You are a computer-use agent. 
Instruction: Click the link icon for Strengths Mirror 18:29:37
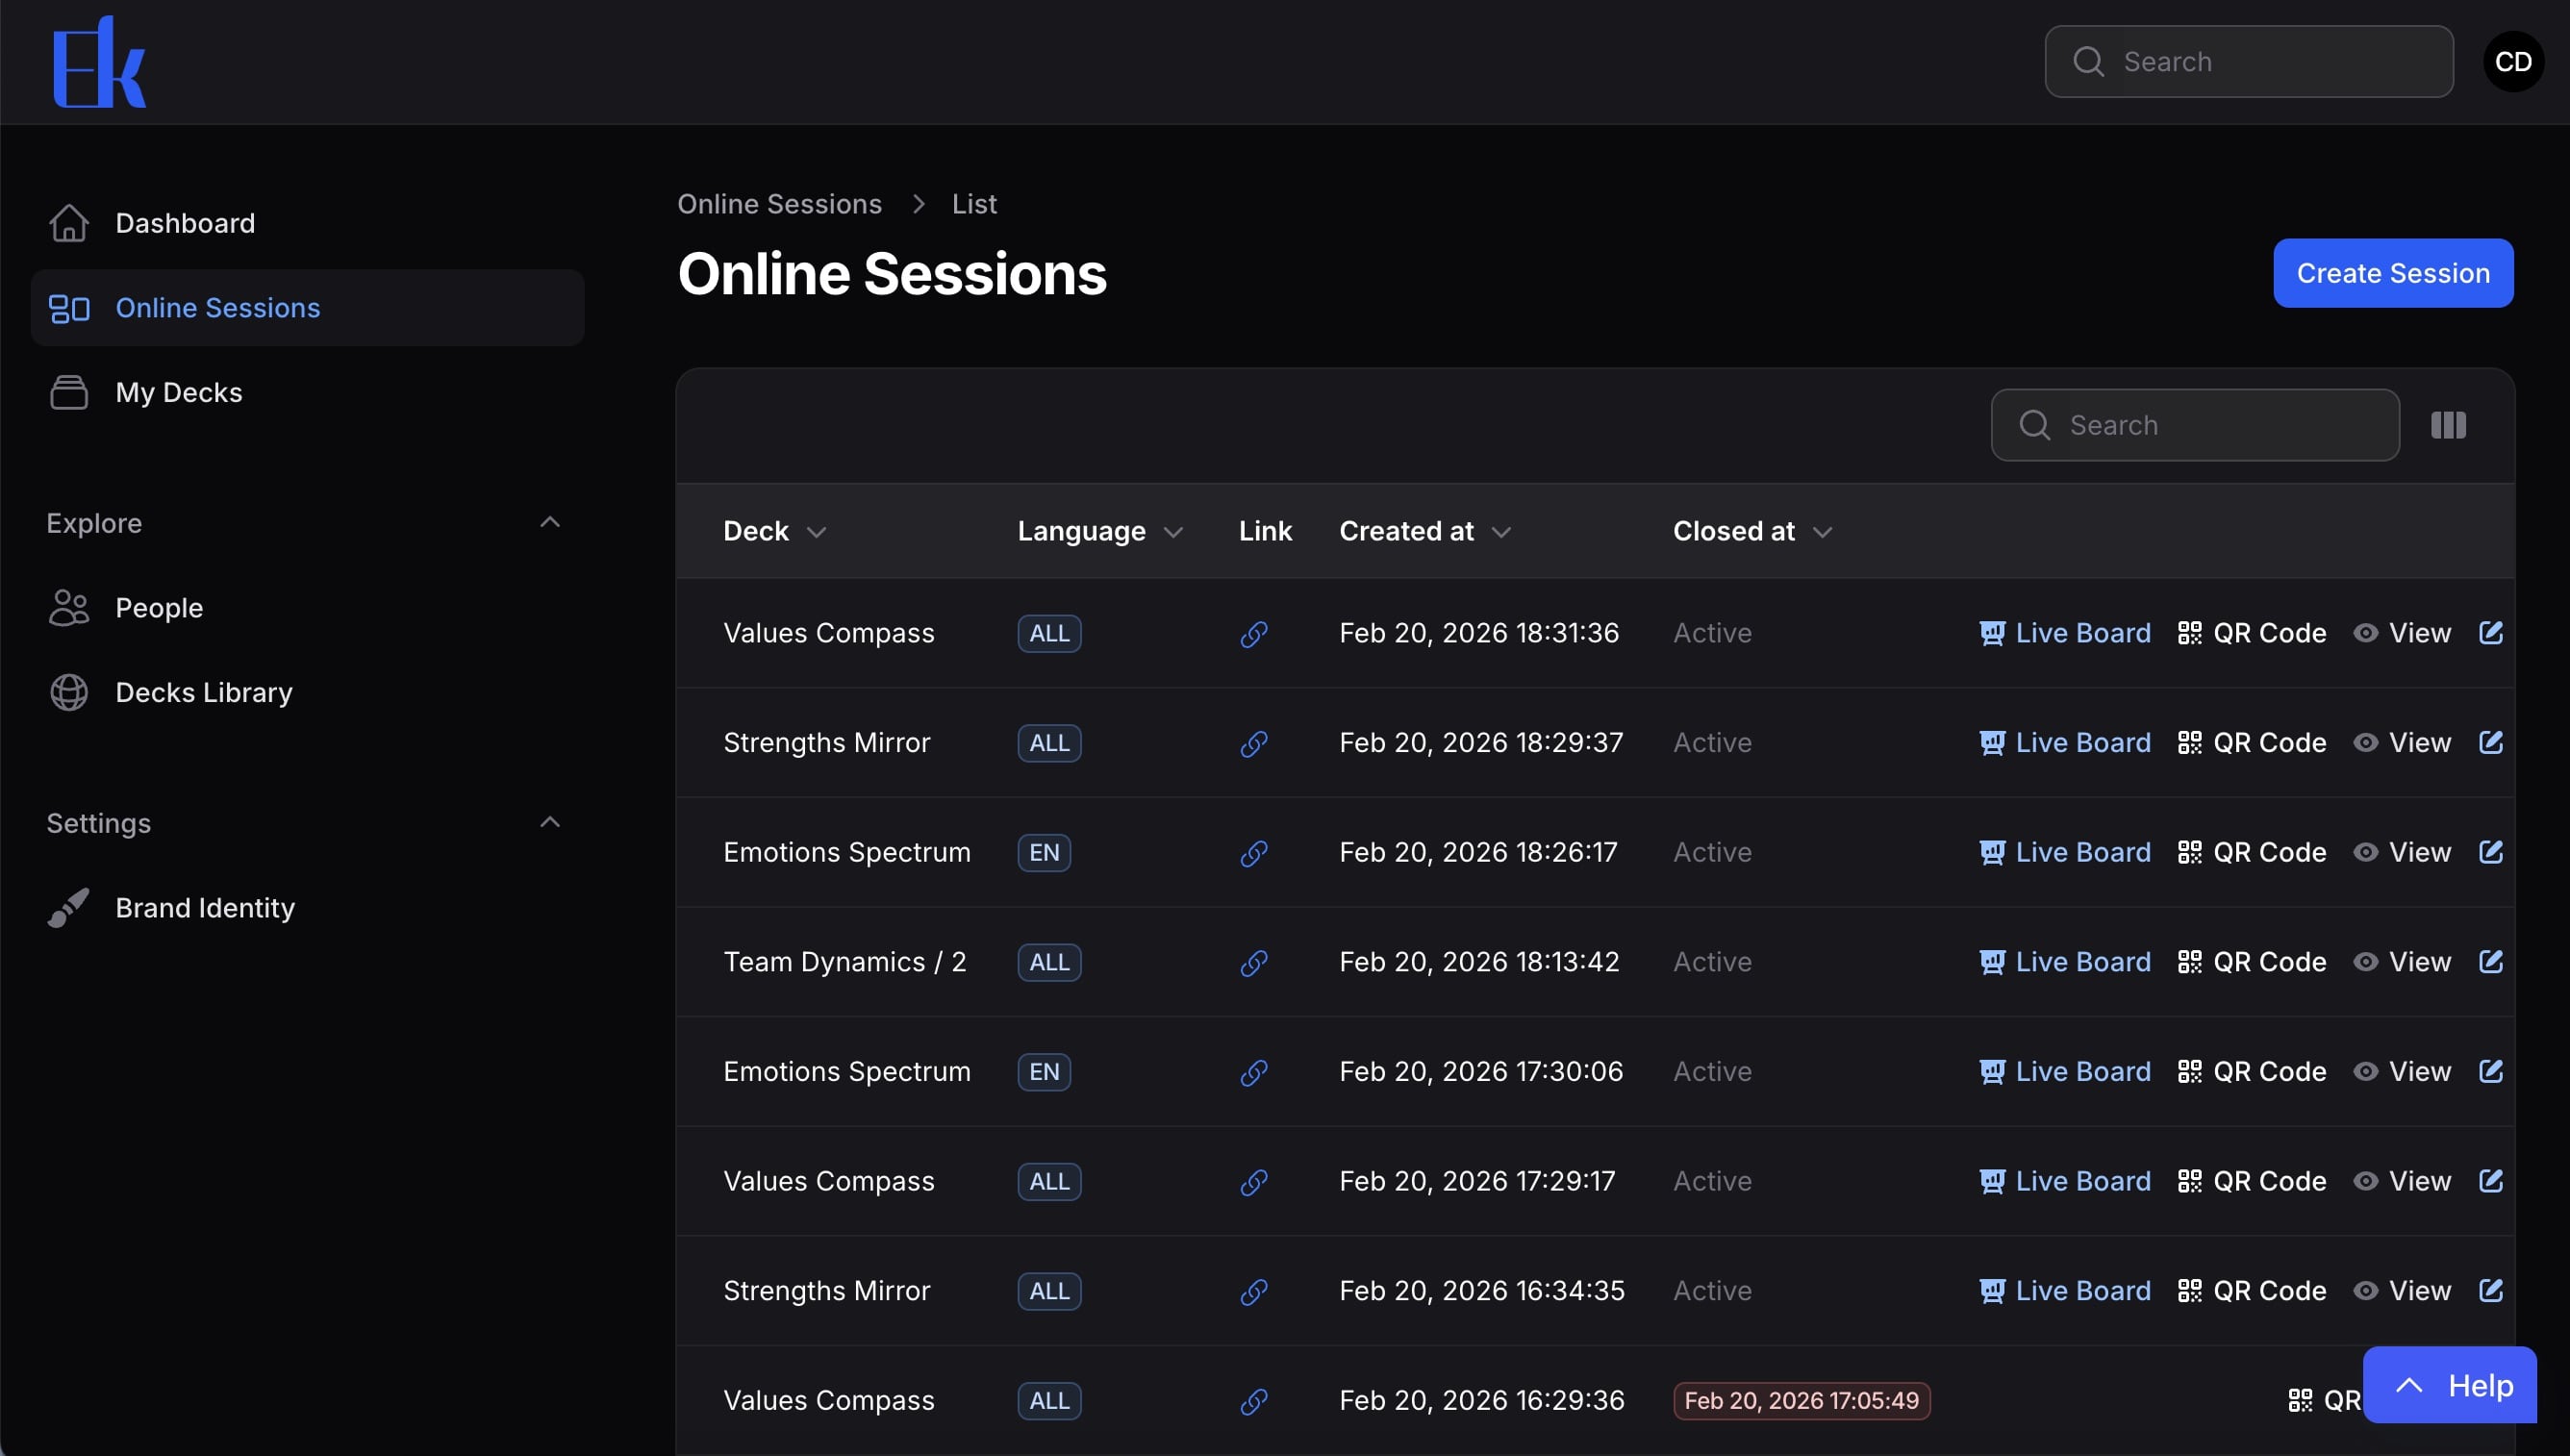tap(1254, 743)
